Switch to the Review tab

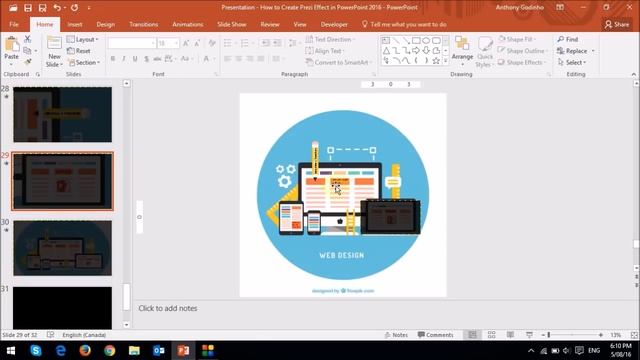tap(270, 24)
